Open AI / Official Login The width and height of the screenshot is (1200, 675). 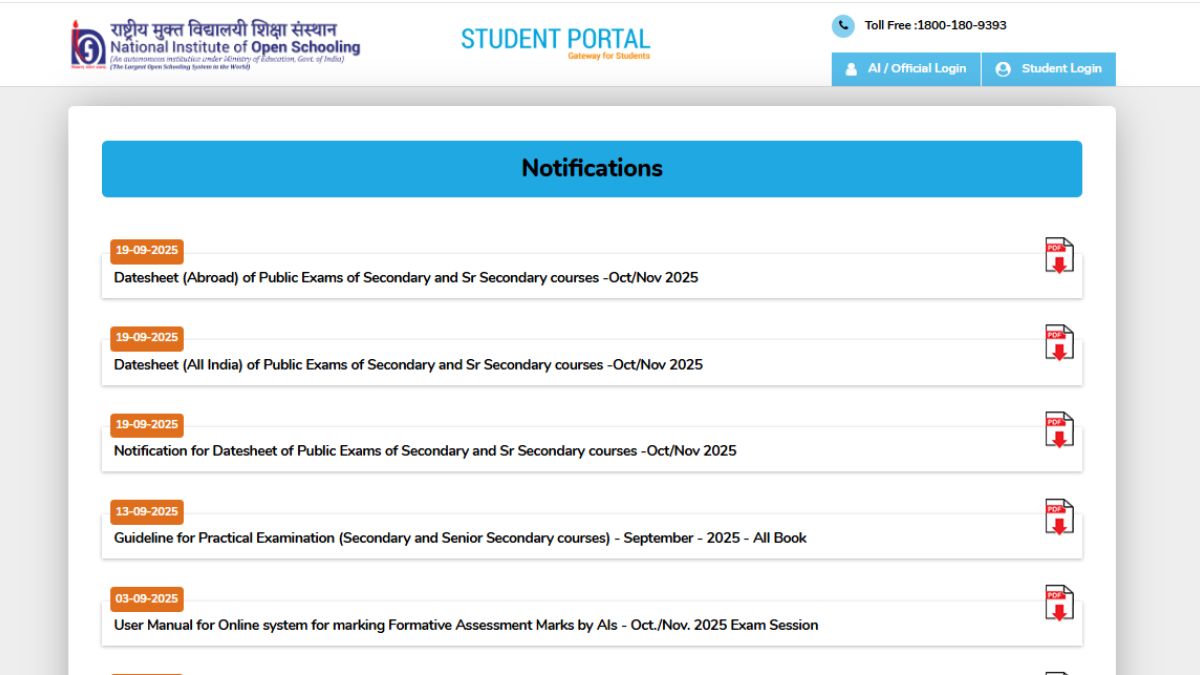pos(906,69)
